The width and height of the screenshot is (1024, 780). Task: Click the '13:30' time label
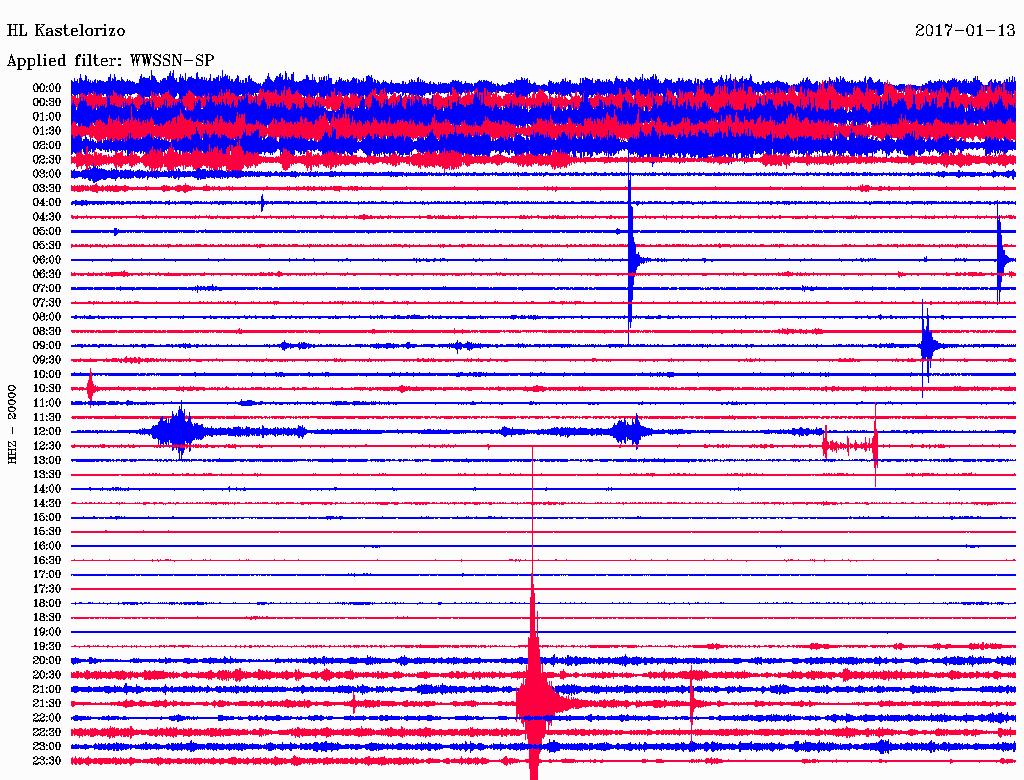[47, 474]
